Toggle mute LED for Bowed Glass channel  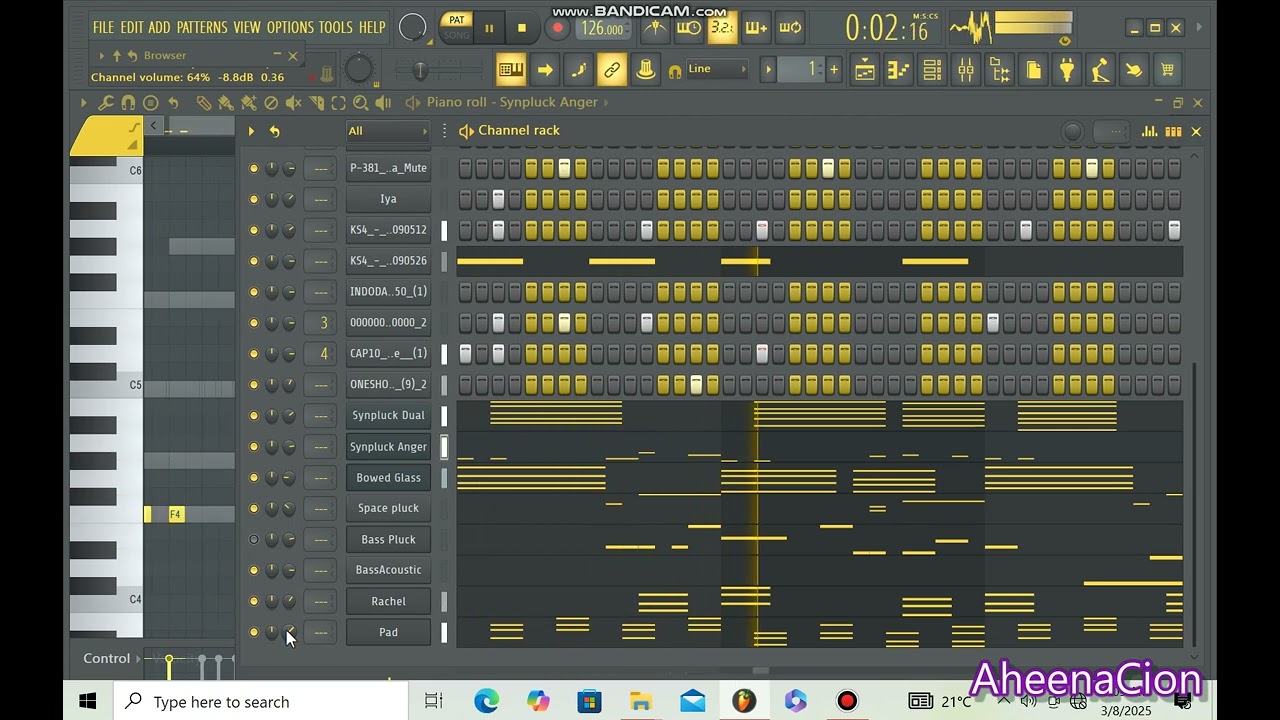point(254,477)
